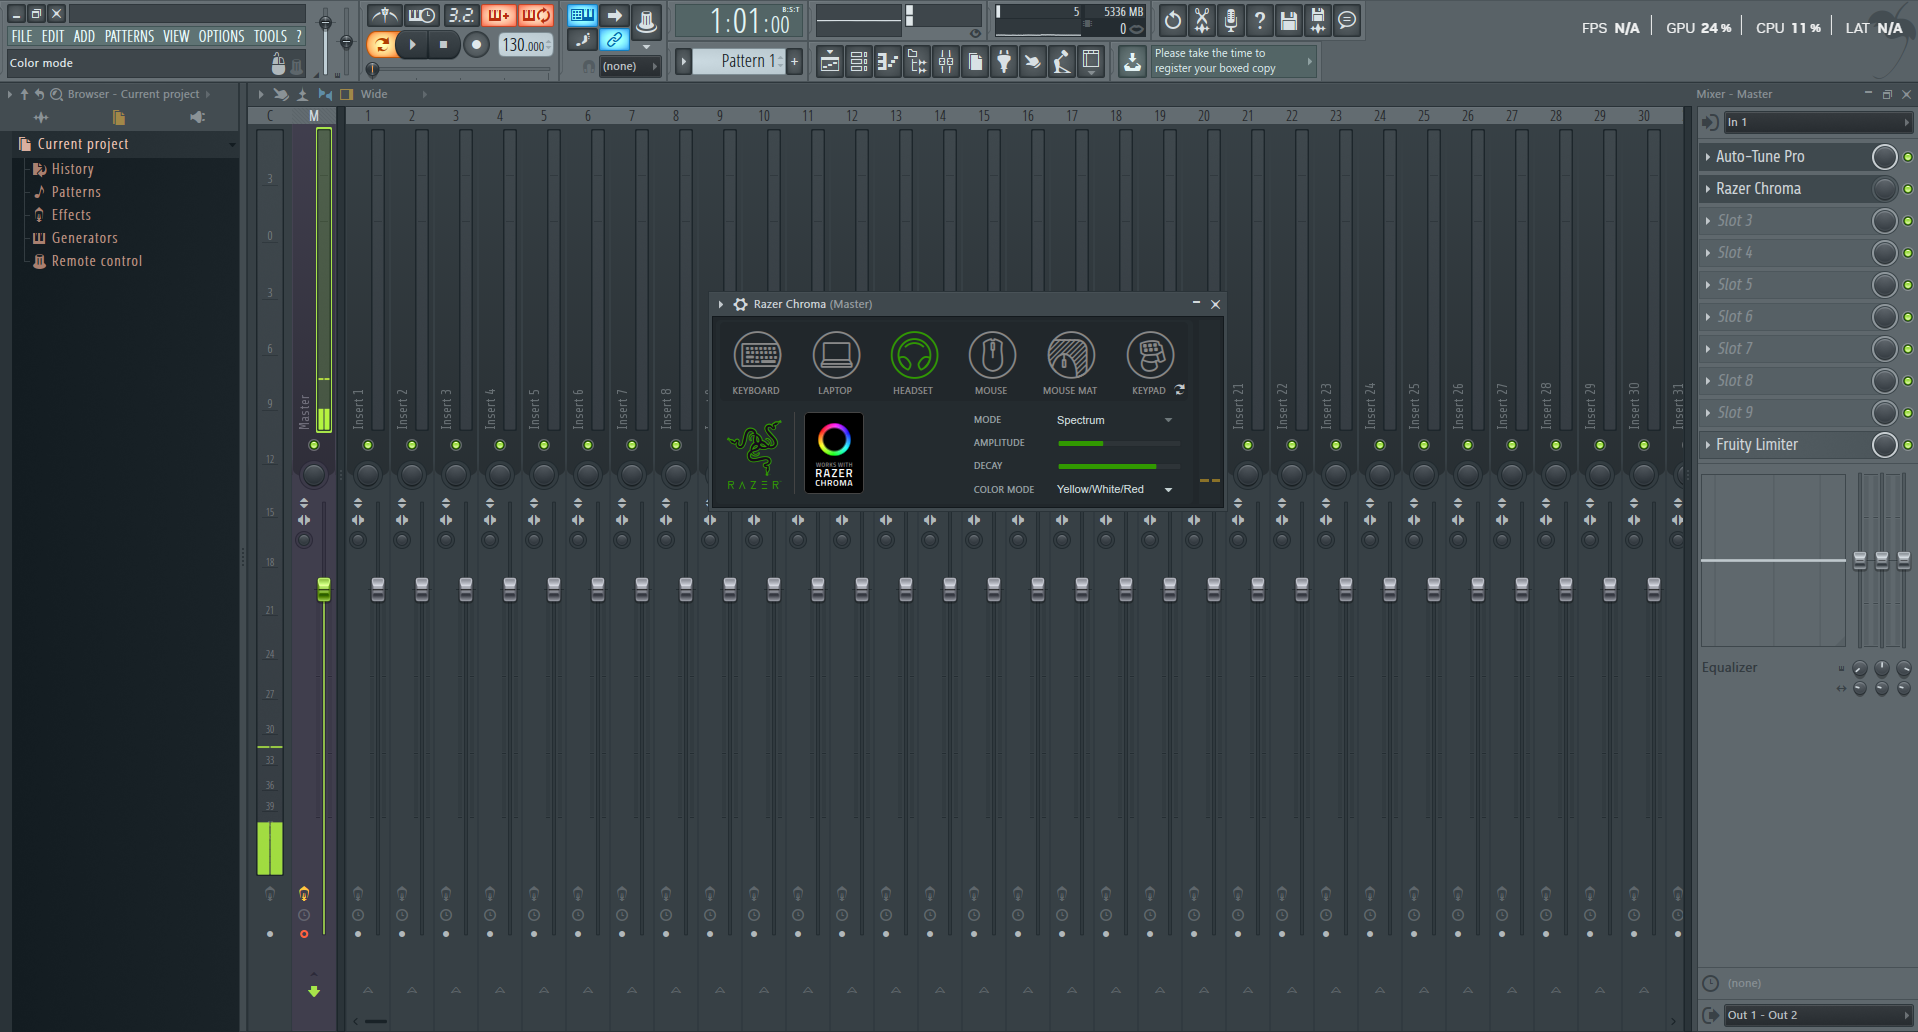
Task: Select the Keyboard device in Razer Chroma
Action: [757, 355]
